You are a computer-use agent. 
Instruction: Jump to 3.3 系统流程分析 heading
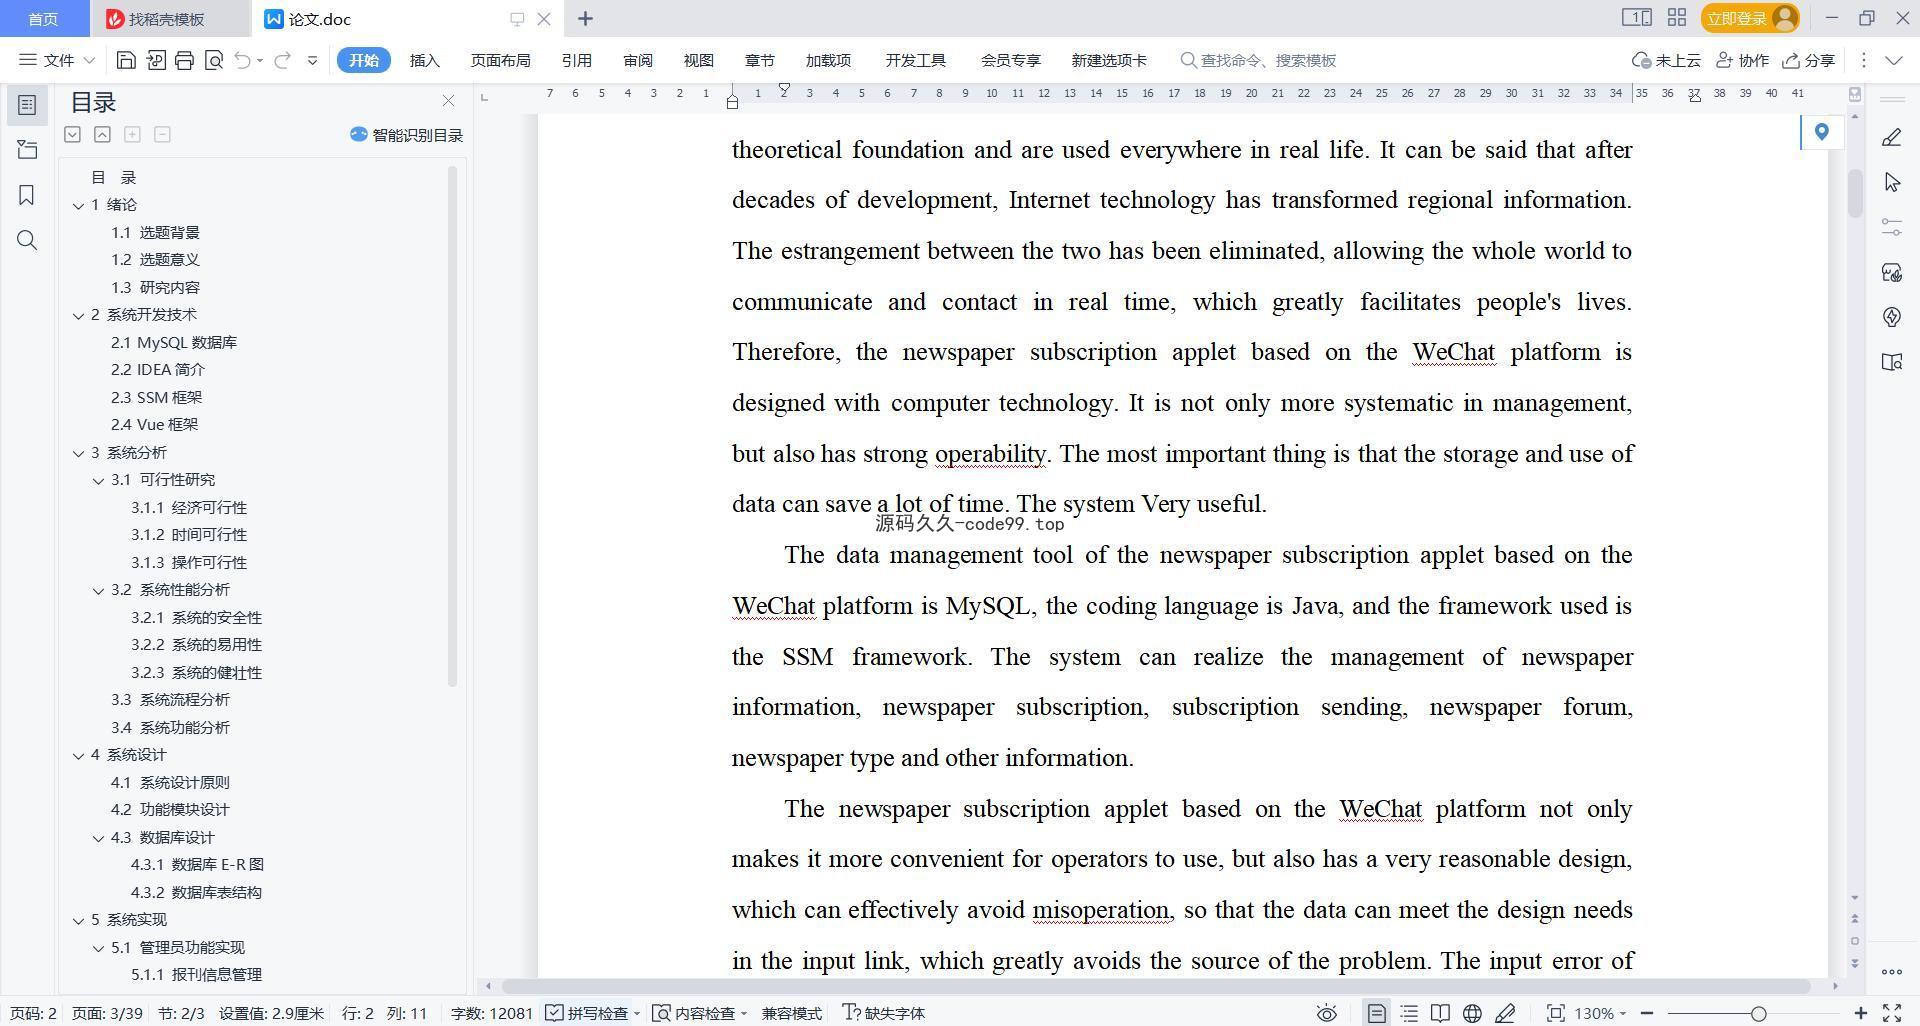170,699
